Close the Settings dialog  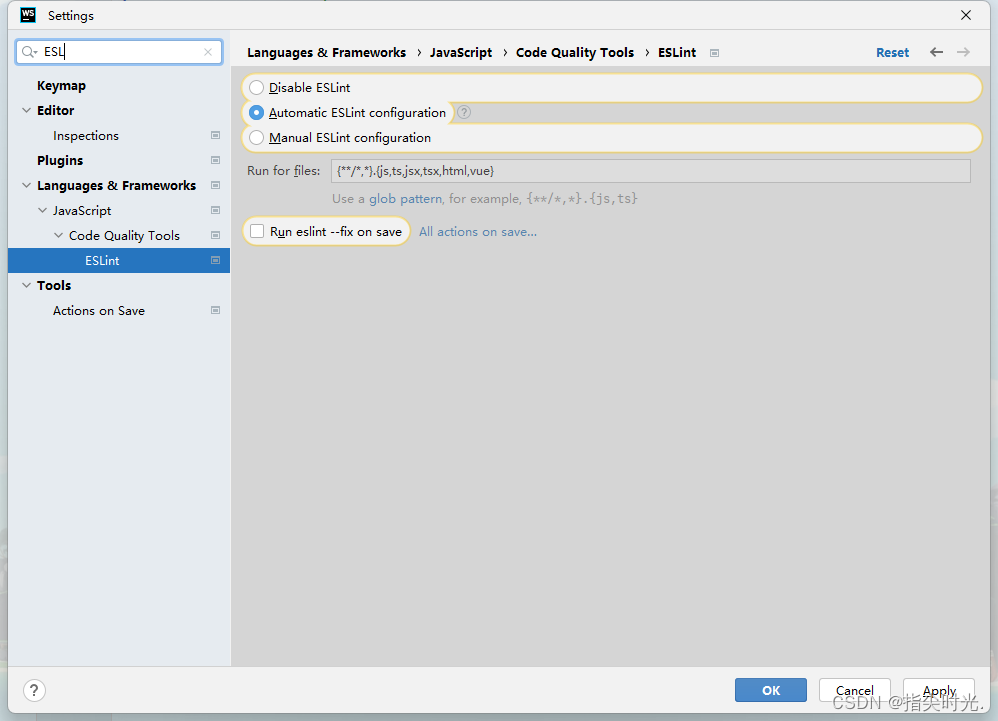(x=966, y=15)
